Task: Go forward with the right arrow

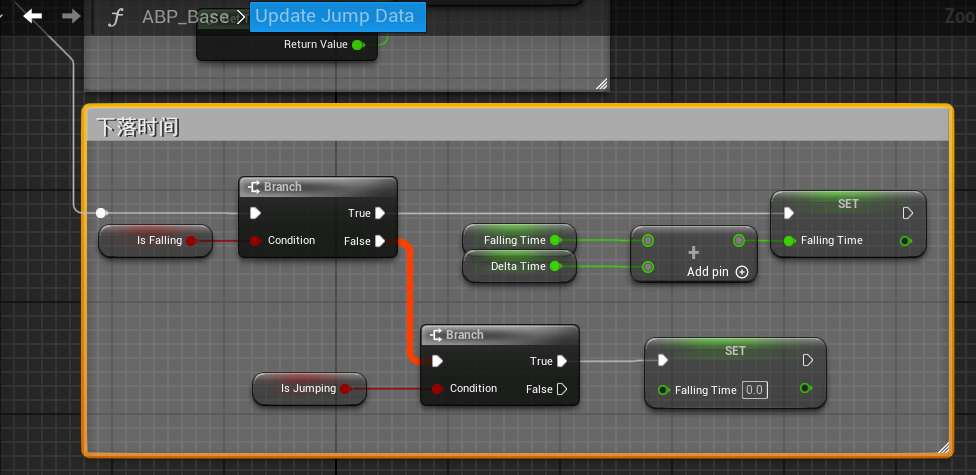Action: (72, 16)
